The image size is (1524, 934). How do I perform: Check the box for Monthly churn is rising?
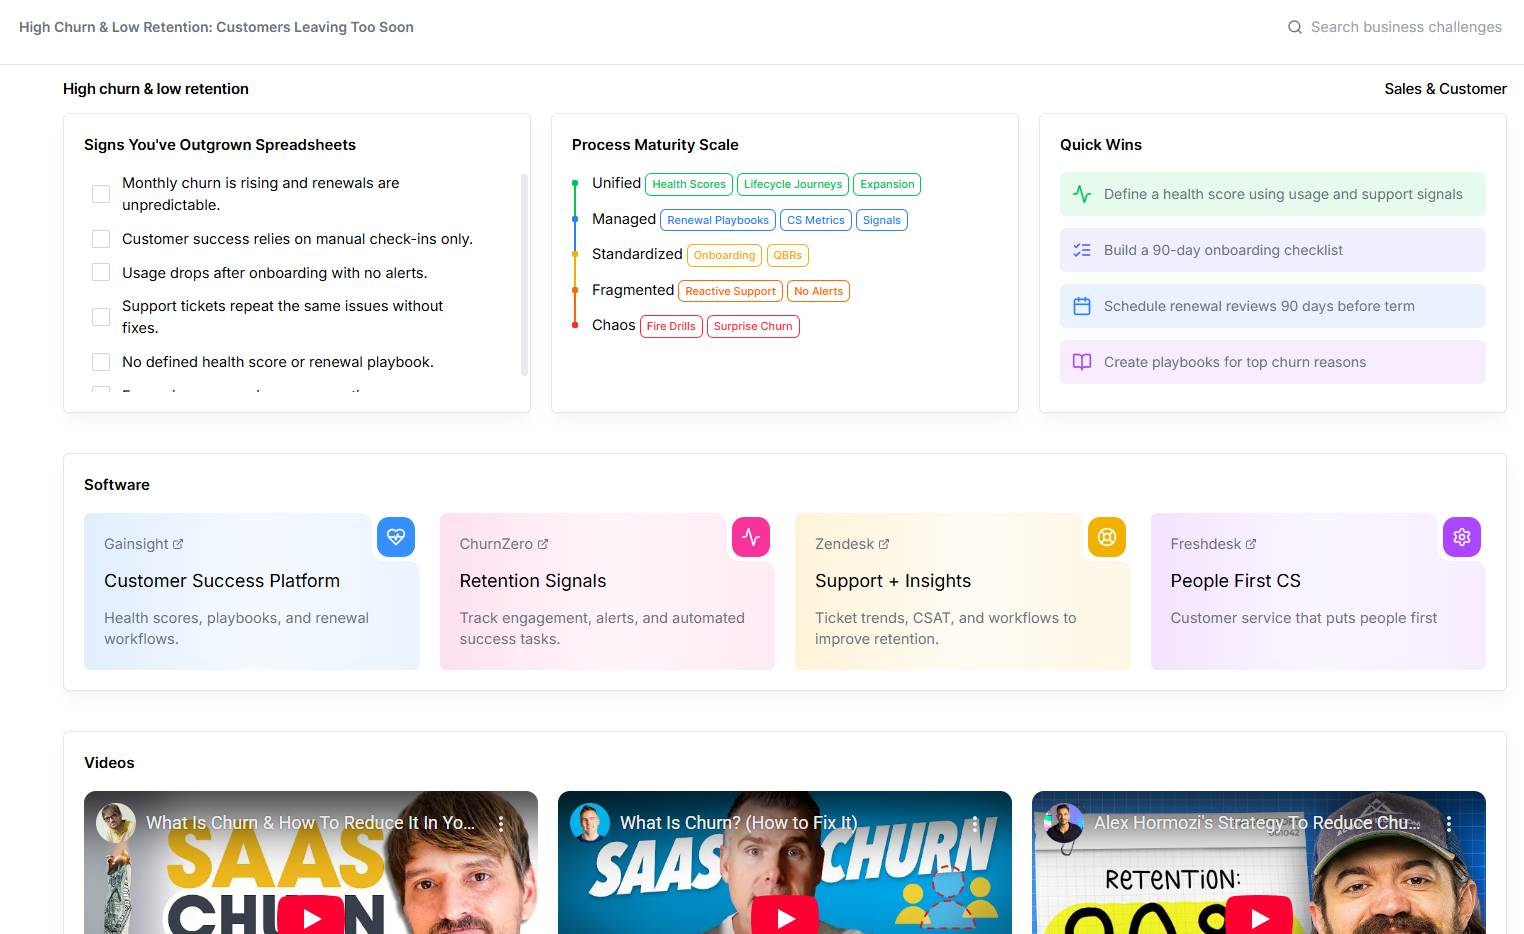point(100,193)
